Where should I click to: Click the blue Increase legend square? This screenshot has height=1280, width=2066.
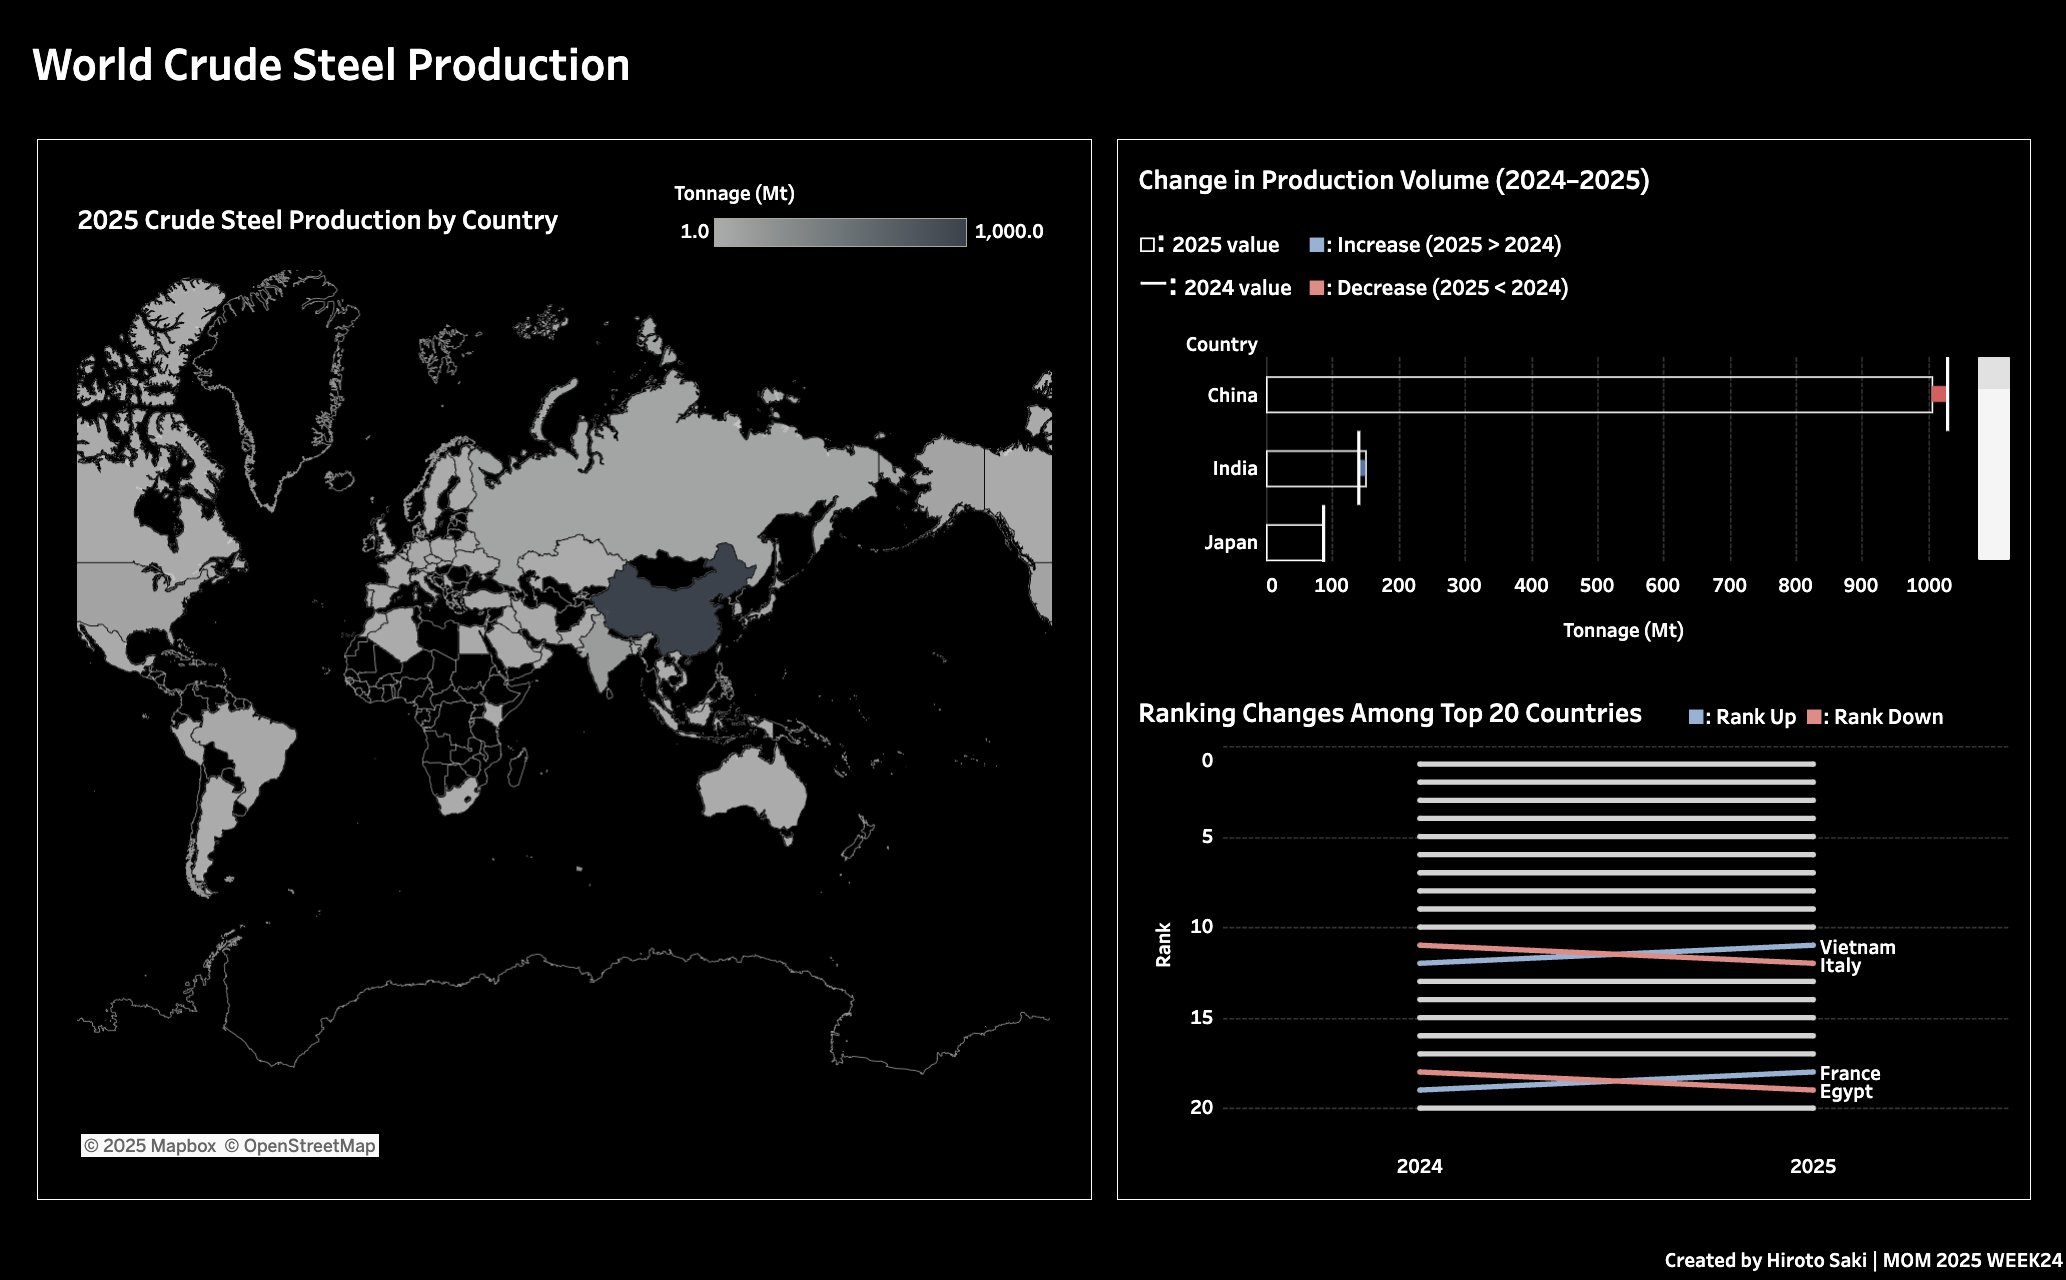(1316, 245)
